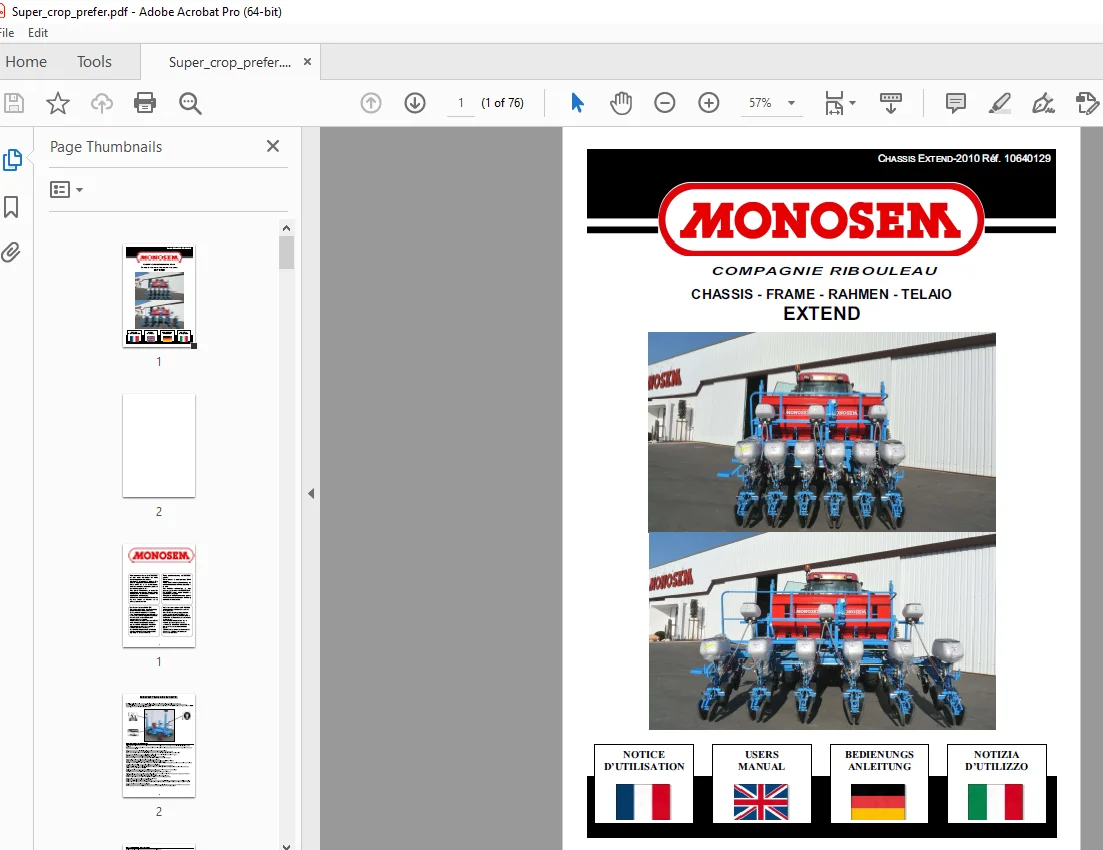The image size is (1103, 850).
Task: Click the UK flag Users Manual box
Action: 761,783
